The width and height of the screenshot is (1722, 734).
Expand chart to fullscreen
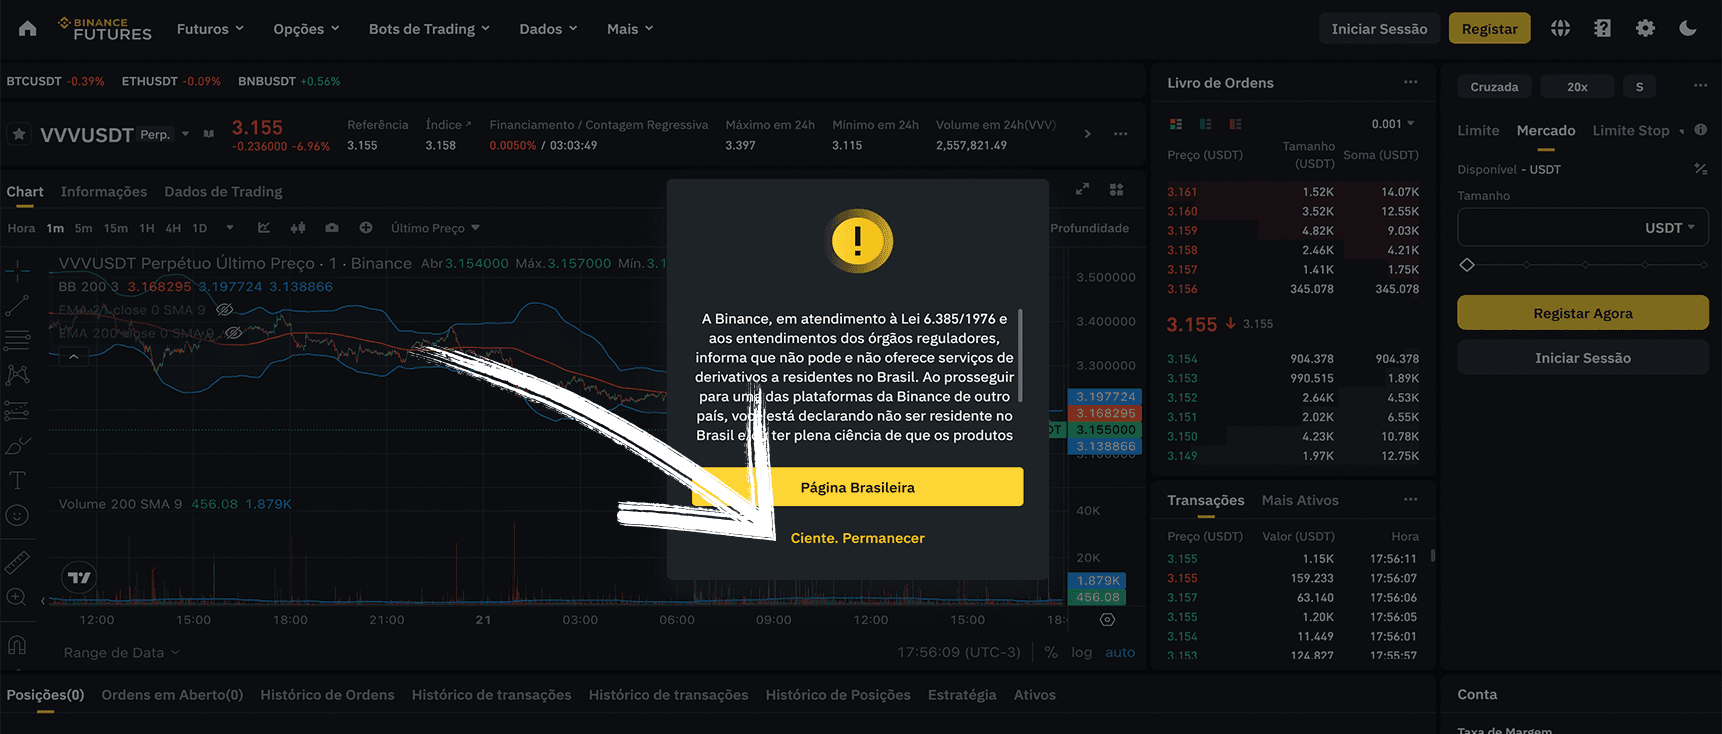(1082, 189)
